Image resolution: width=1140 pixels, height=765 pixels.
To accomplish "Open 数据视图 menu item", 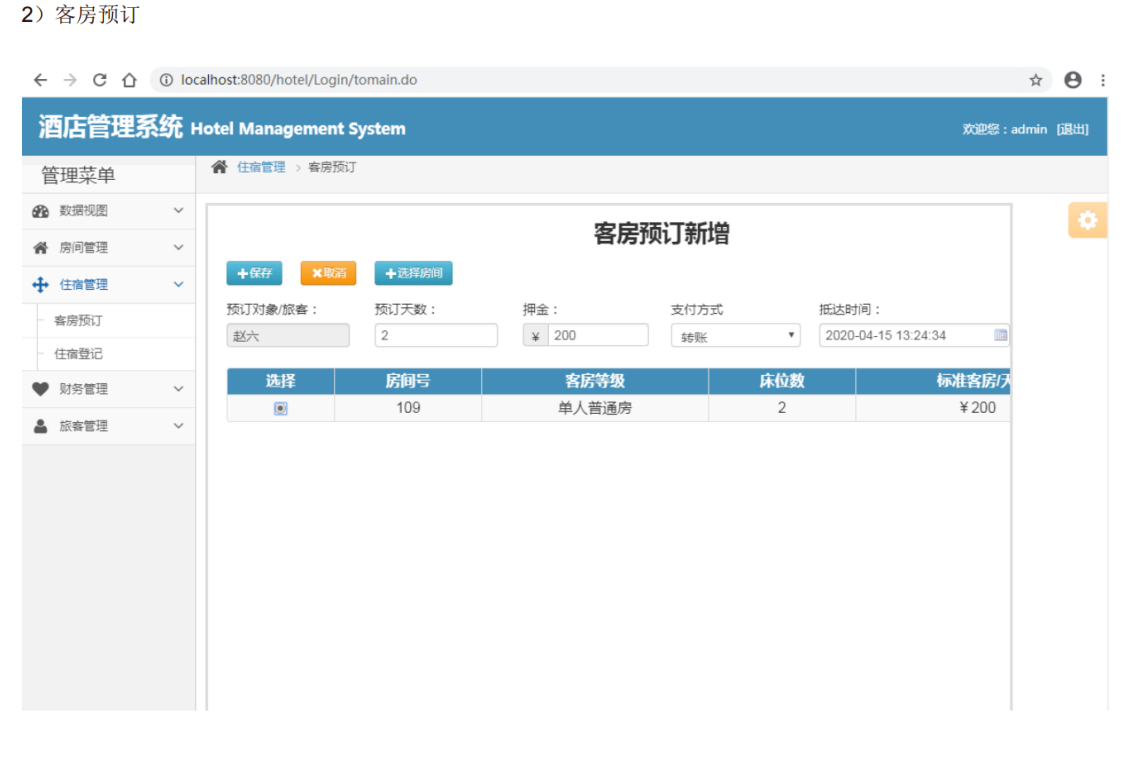I will (108, 211).
